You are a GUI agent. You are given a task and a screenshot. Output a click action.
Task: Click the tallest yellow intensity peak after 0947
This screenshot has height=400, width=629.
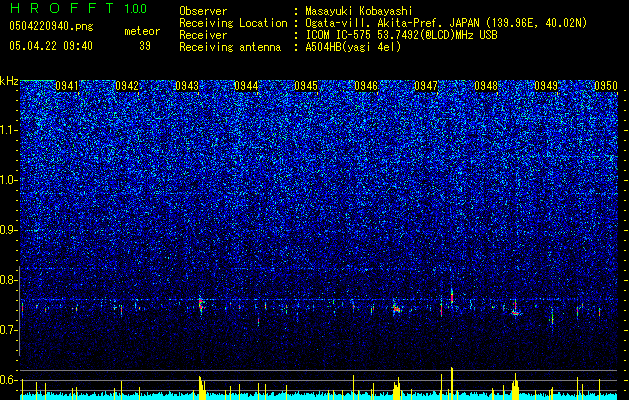452,381
